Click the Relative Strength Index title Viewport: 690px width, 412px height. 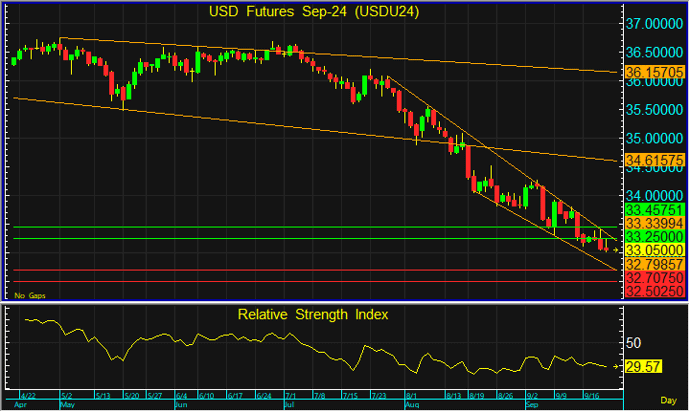312,314
